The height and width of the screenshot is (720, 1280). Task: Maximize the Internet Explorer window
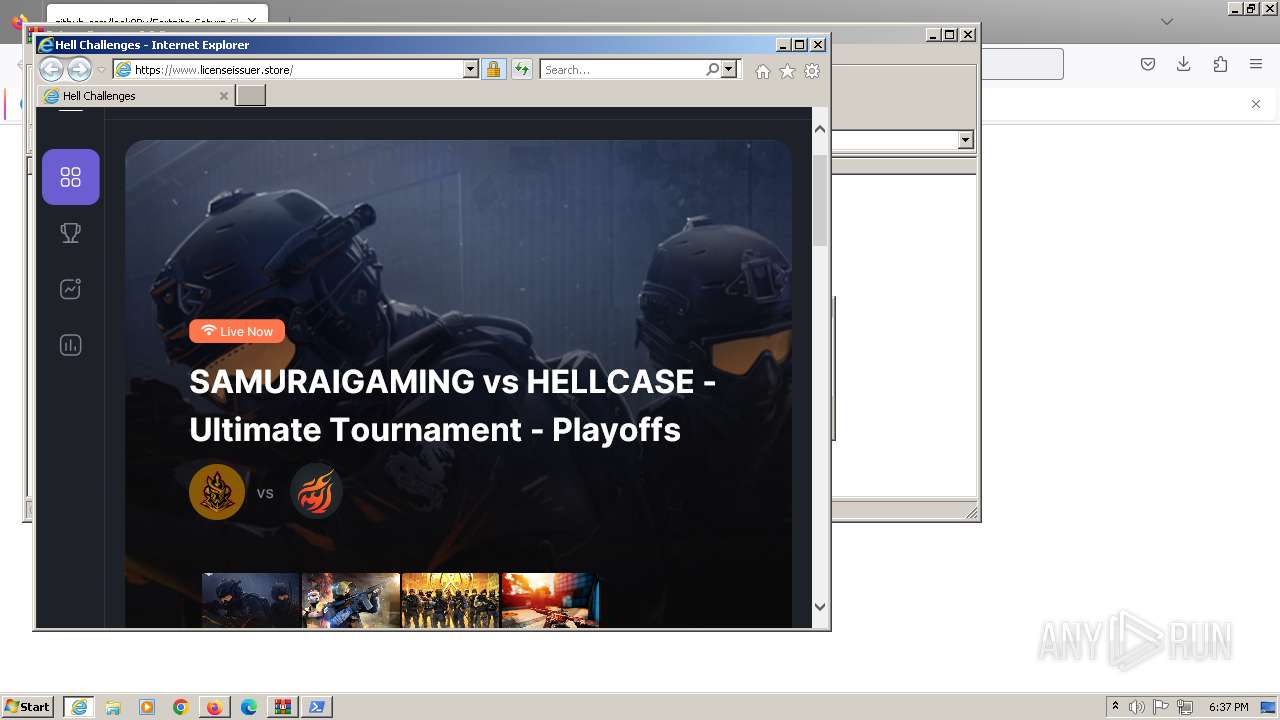click(799, 45)
